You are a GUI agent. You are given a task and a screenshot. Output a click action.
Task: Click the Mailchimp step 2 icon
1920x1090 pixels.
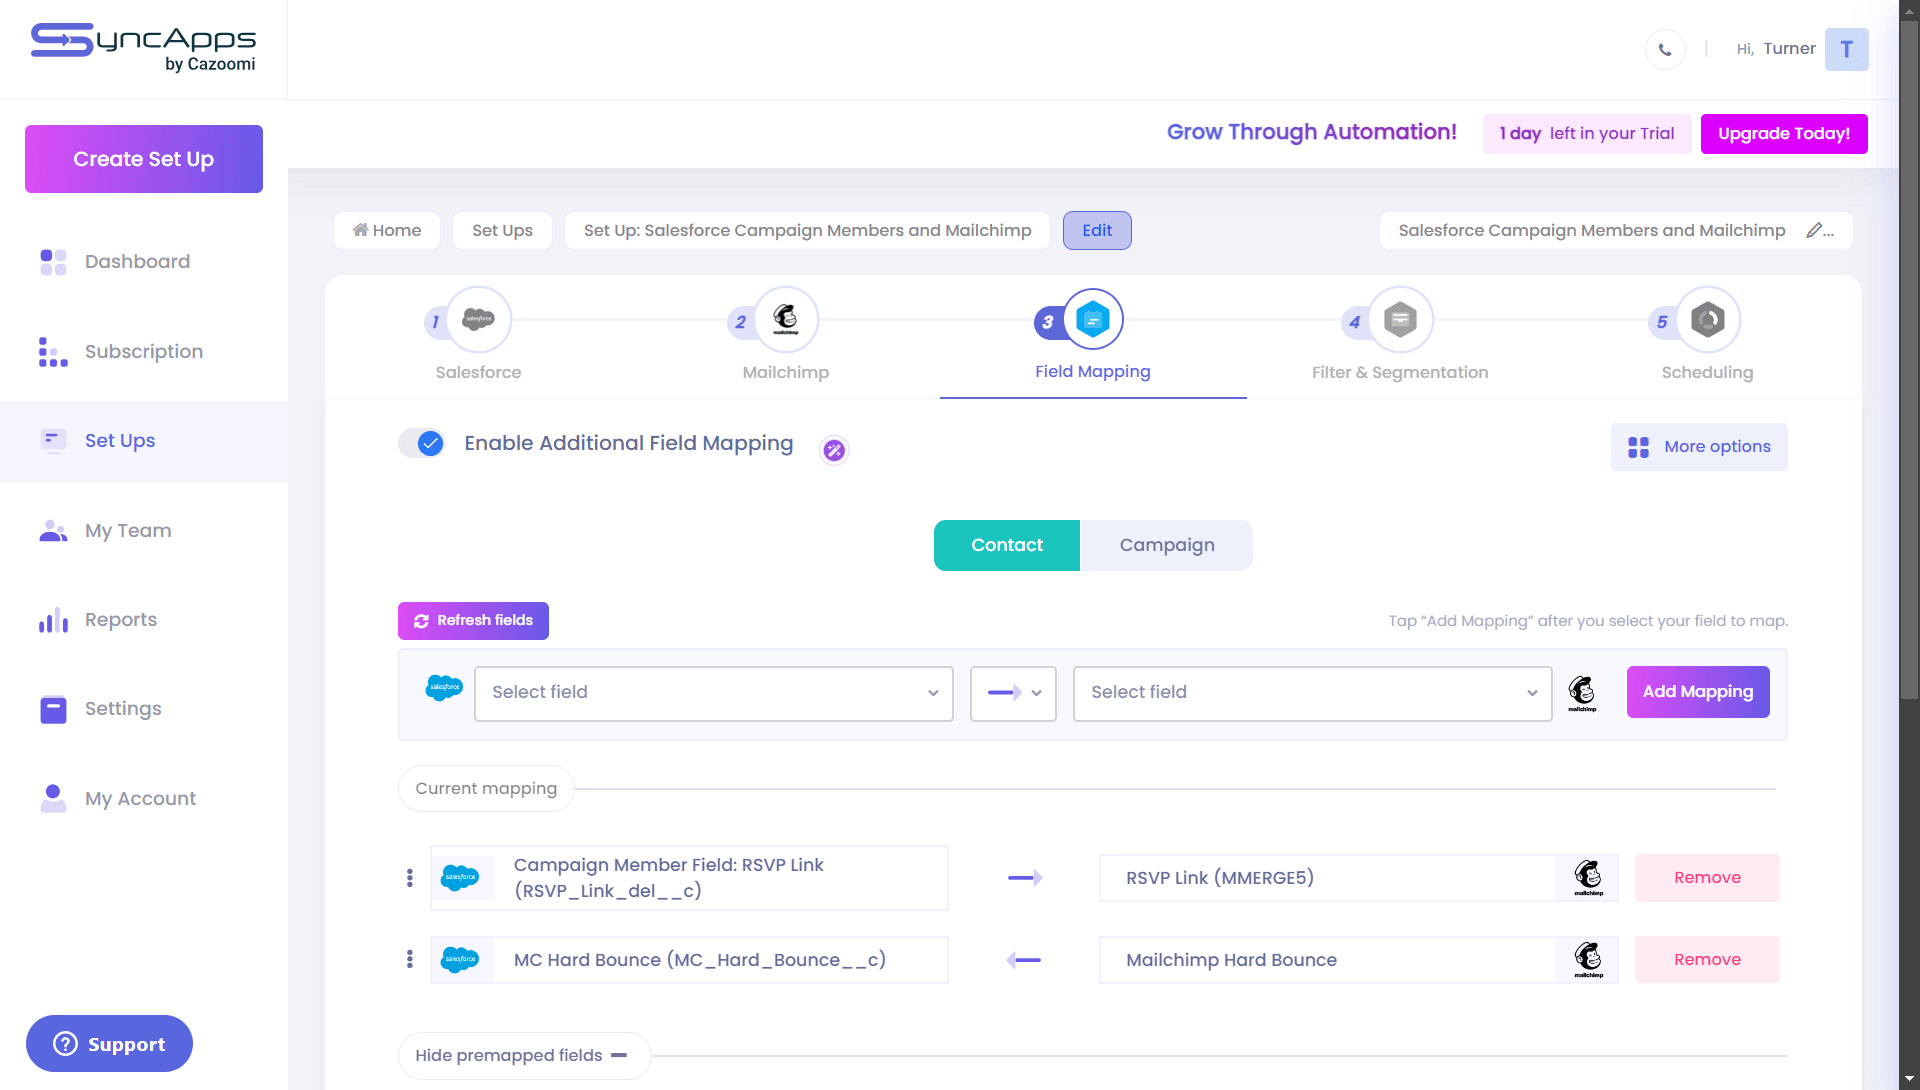[786, 320]
